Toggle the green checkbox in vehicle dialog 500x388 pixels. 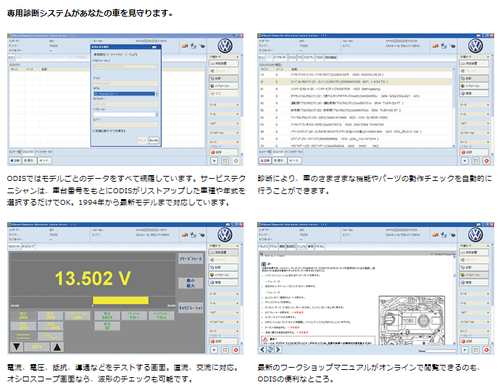[93, 131]
